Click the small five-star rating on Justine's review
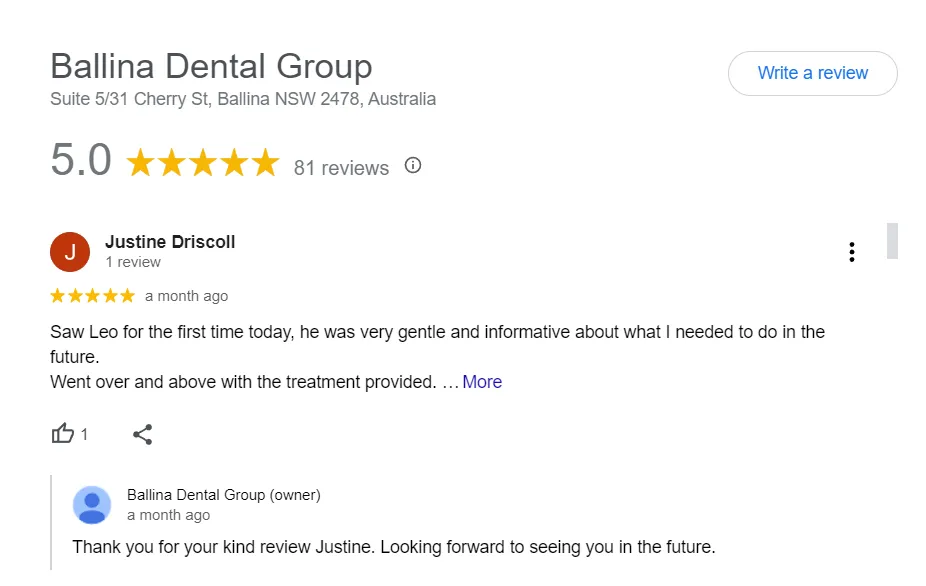 click(x=93, y=295)
